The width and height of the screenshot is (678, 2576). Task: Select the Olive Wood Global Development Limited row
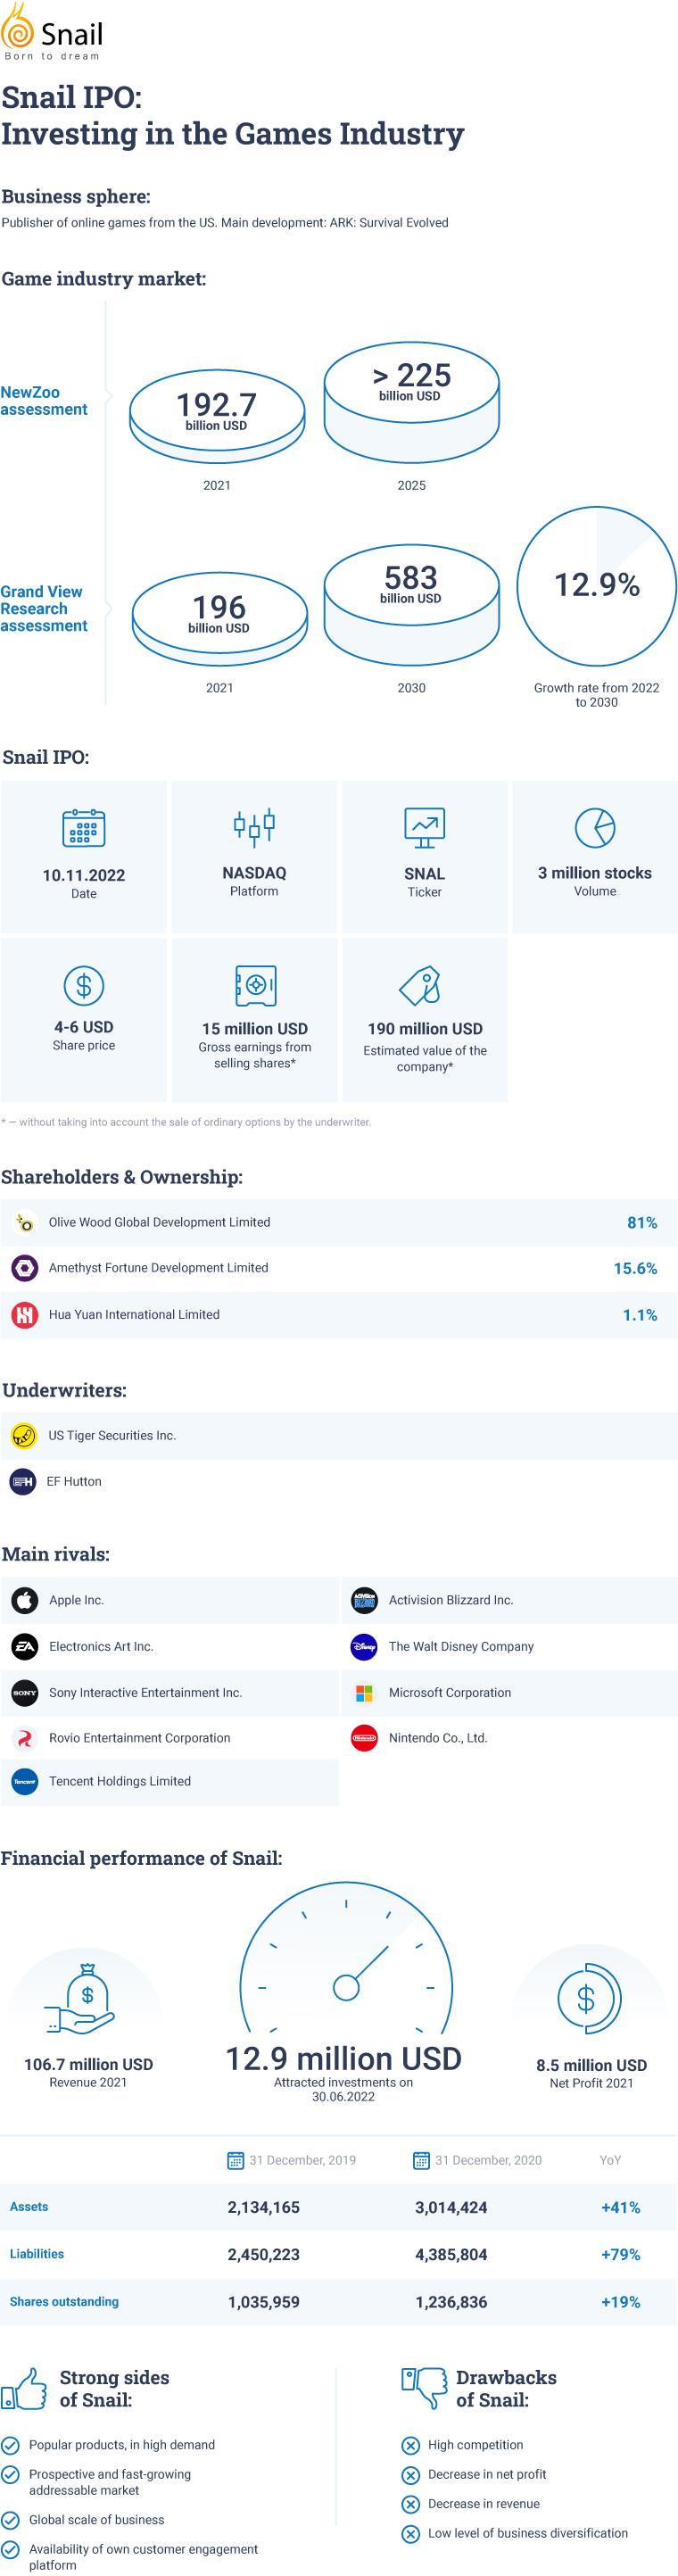(339, 1222)
